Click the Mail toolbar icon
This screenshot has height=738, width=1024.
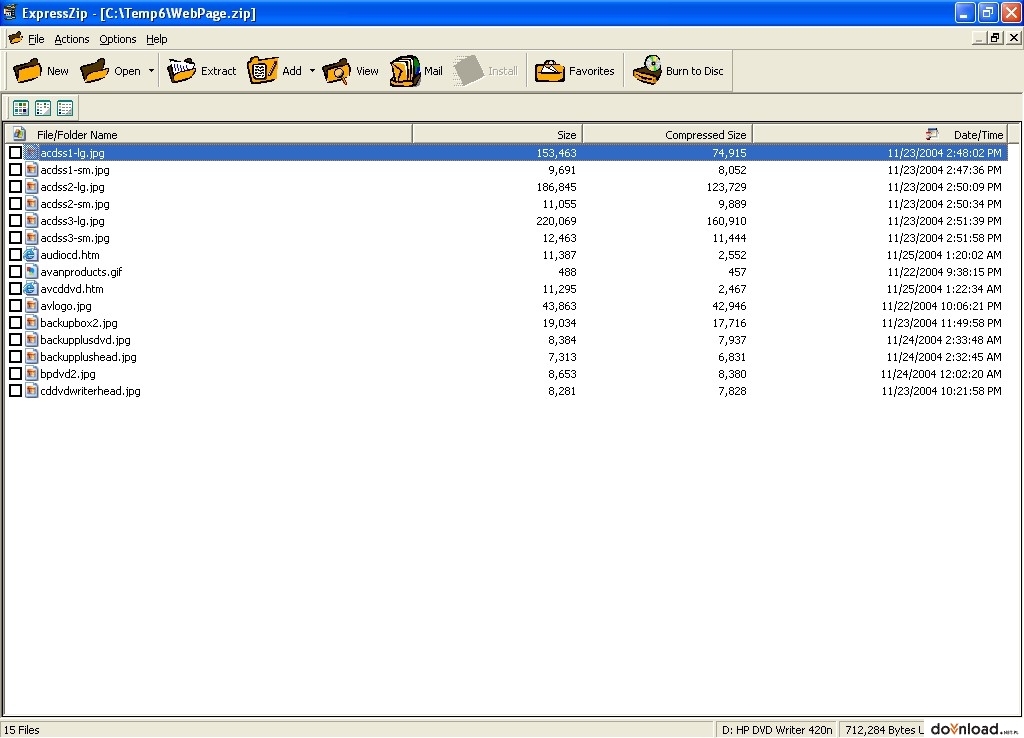click(x=405, y=71)
